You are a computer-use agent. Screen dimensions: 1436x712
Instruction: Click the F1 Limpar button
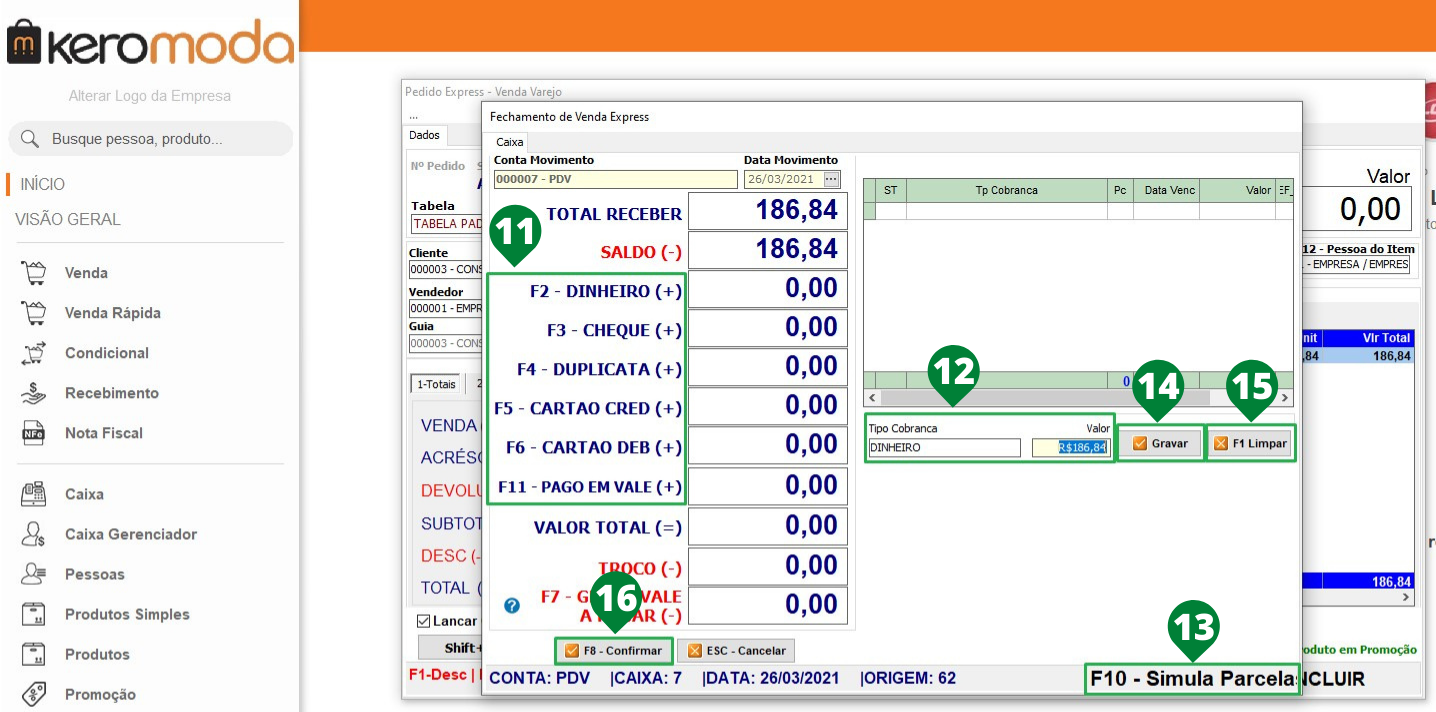1250,443
